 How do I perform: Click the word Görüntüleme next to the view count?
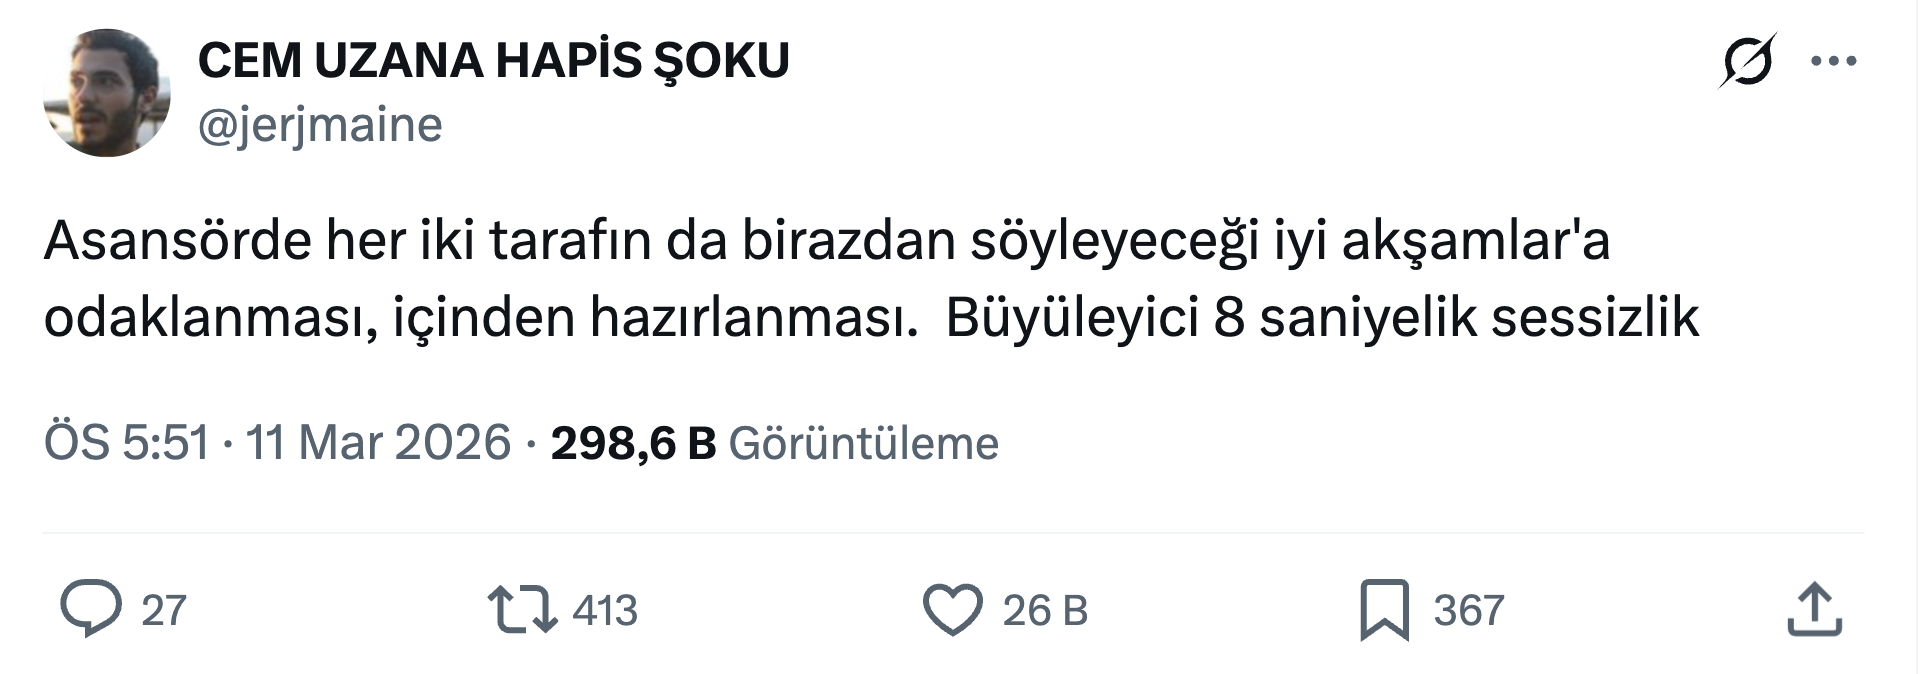pyautogui.click(x=863, y=443)
